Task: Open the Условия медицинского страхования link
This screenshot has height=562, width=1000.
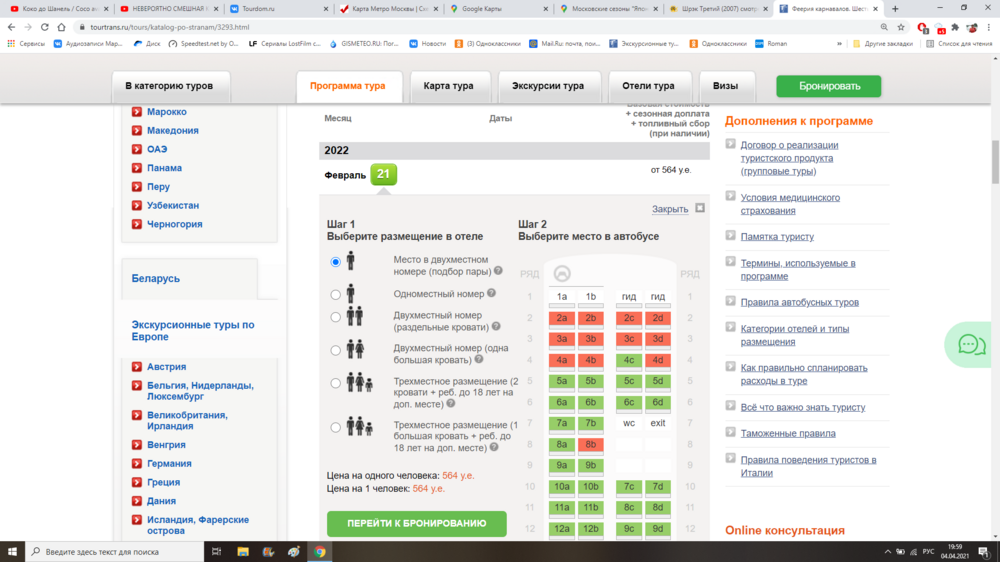Action: [x=789, y=204]
